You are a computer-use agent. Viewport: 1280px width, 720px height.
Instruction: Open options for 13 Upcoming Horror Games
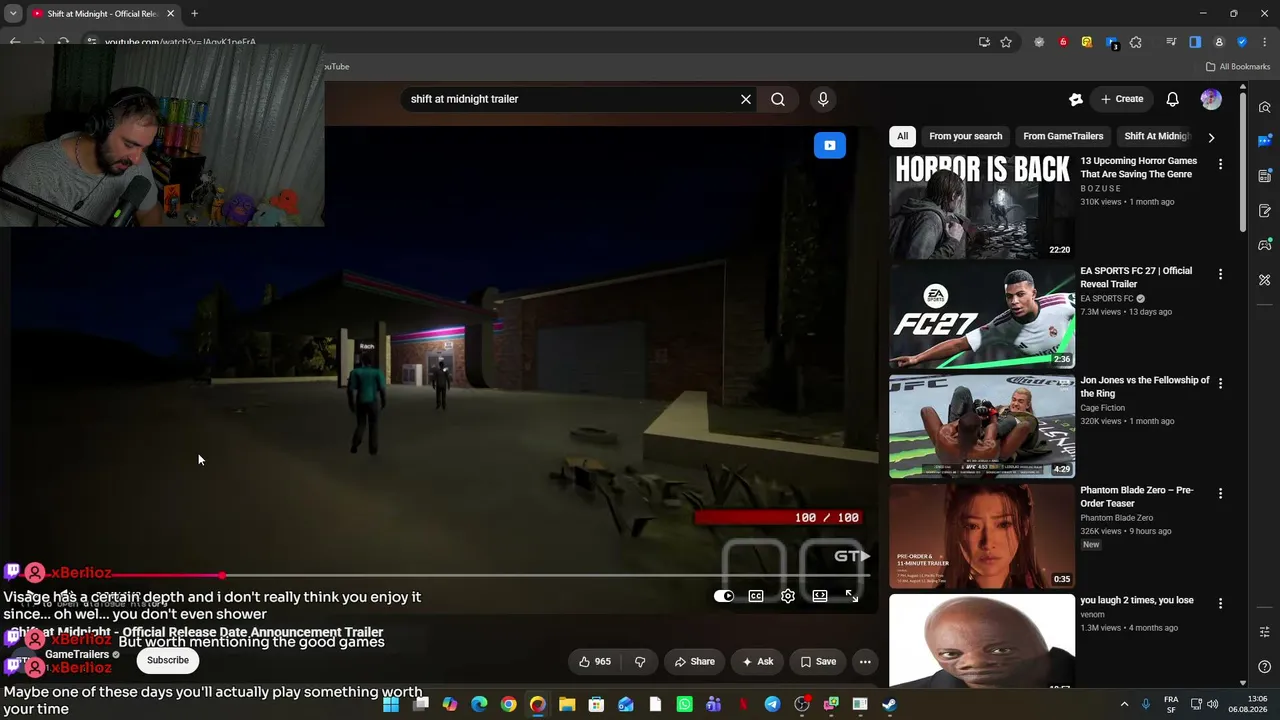coord(1220,164)
